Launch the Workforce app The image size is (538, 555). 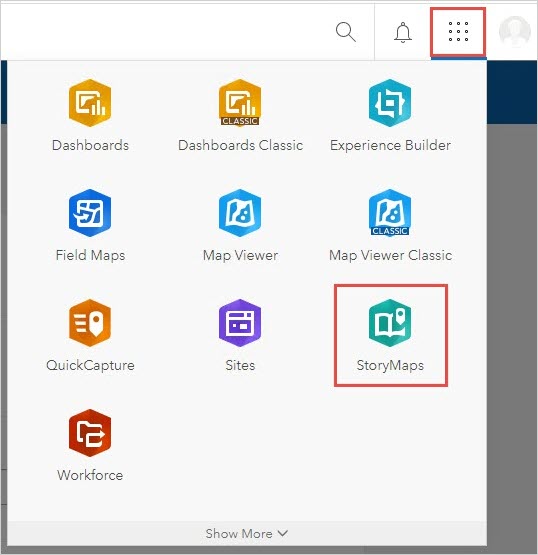tap(90, 445)
